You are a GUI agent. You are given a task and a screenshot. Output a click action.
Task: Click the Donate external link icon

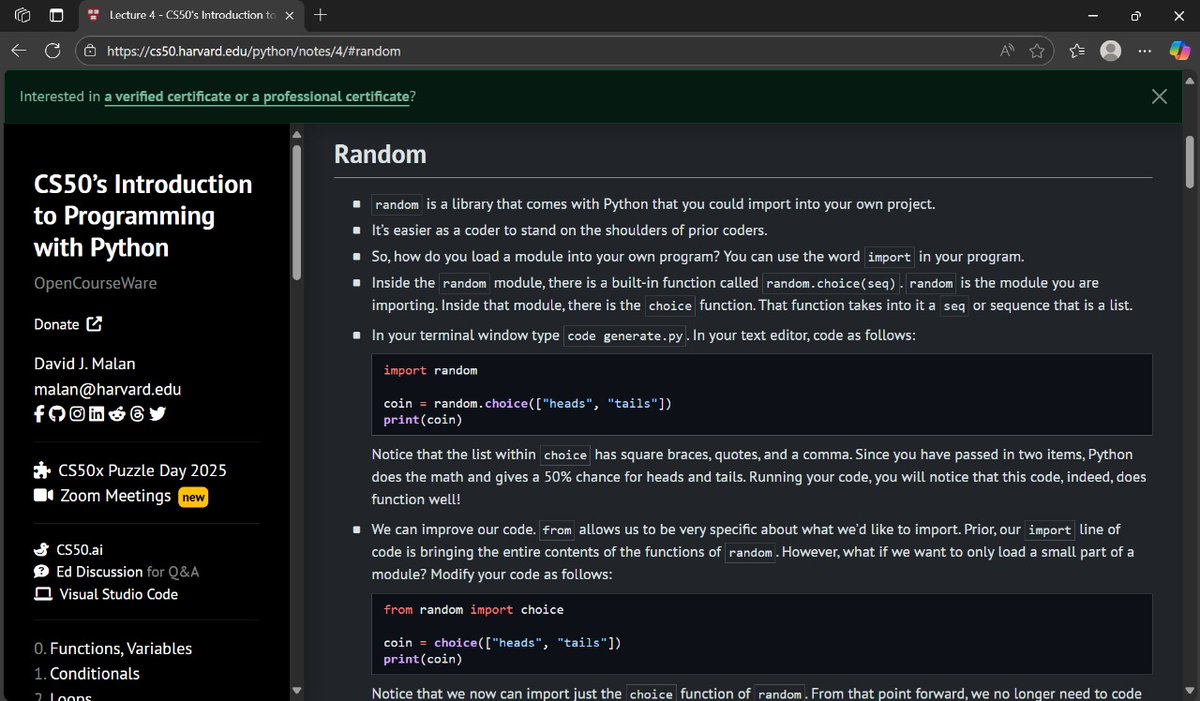click(x=94, y=324)
